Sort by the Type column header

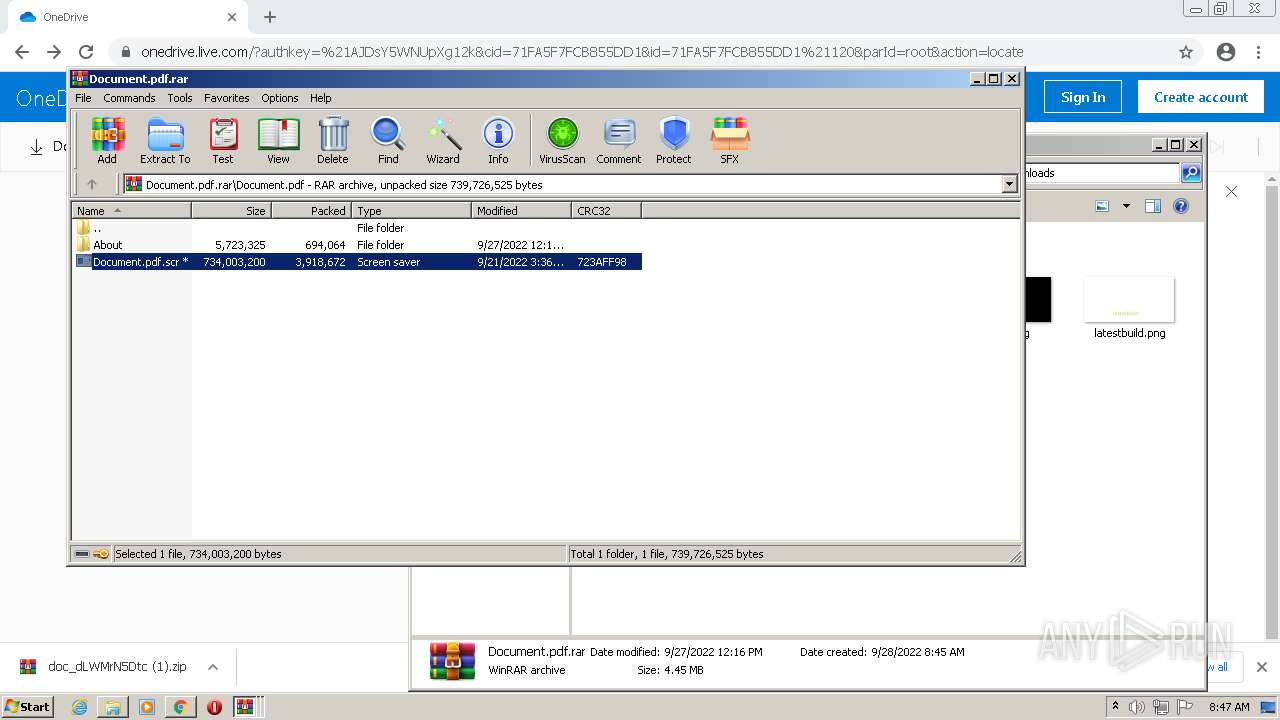click(411, 211)
